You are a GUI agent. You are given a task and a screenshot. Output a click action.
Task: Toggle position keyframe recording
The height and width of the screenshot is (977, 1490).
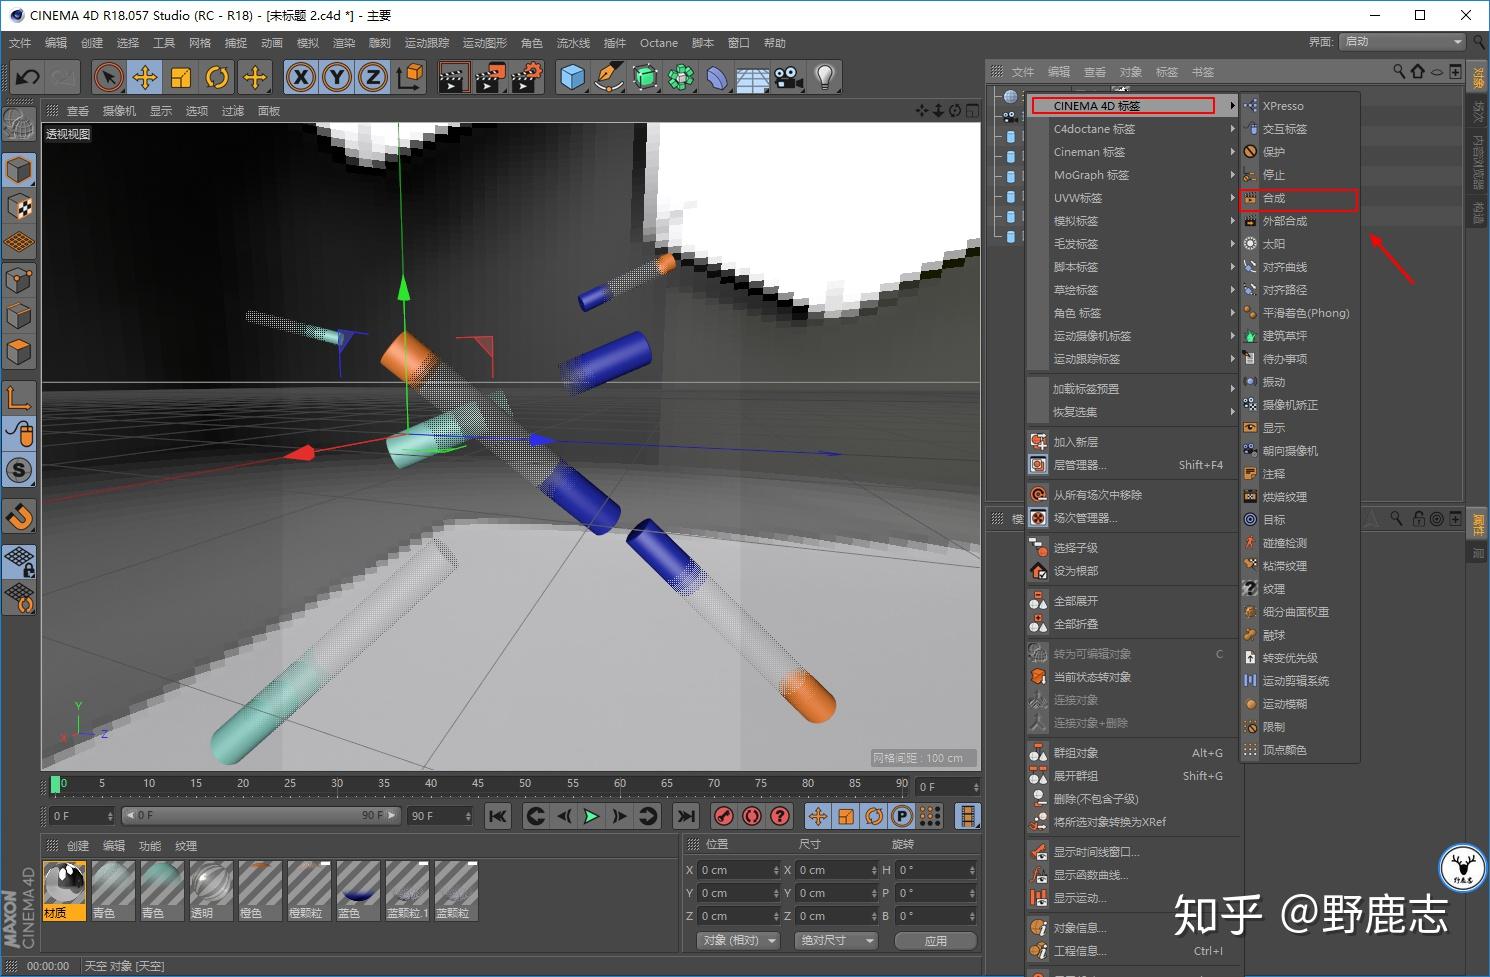818,816
